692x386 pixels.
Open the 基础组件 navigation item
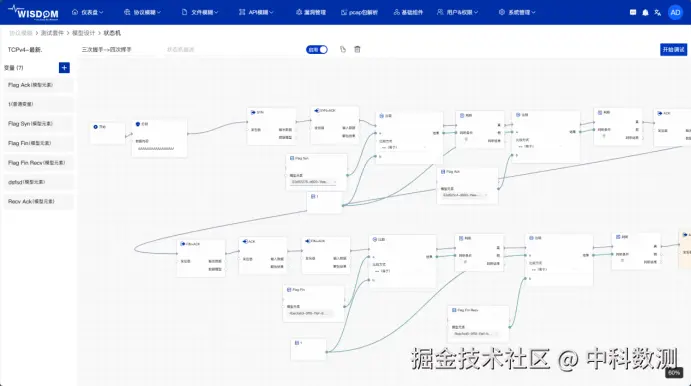[408, 12]
